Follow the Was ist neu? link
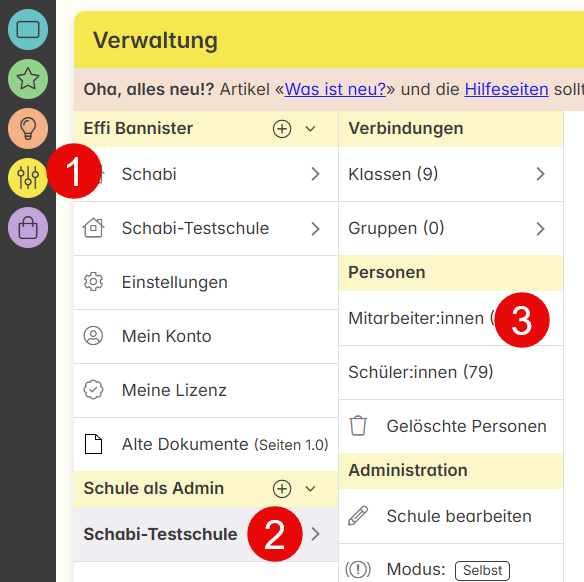584x582 pixels. point(335,89)
